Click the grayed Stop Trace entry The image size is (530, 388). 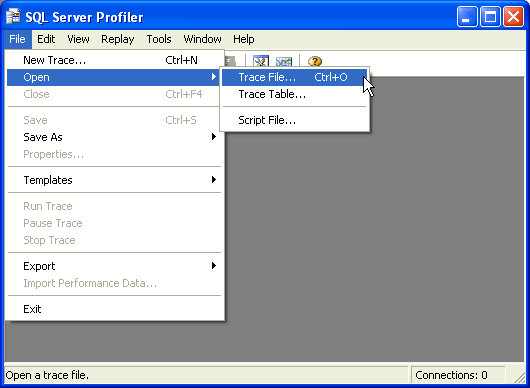click(x=115, y=240)
